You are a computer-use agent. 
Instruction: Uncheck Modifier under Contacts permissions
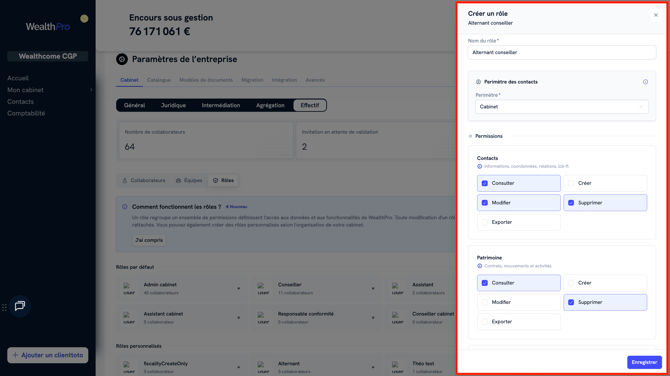tap(485, 203)
